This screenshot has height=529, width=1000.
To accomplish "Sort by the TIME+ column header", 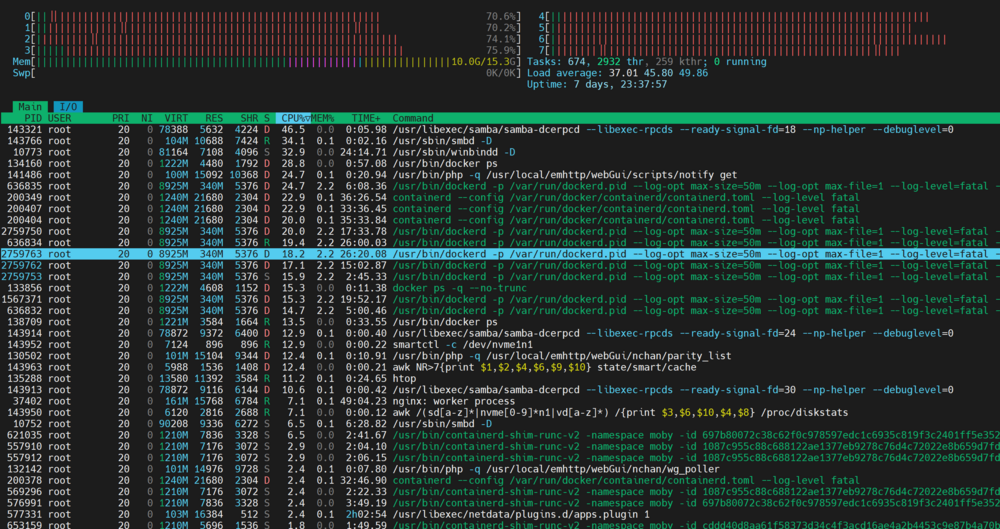I will pos(366,118).
